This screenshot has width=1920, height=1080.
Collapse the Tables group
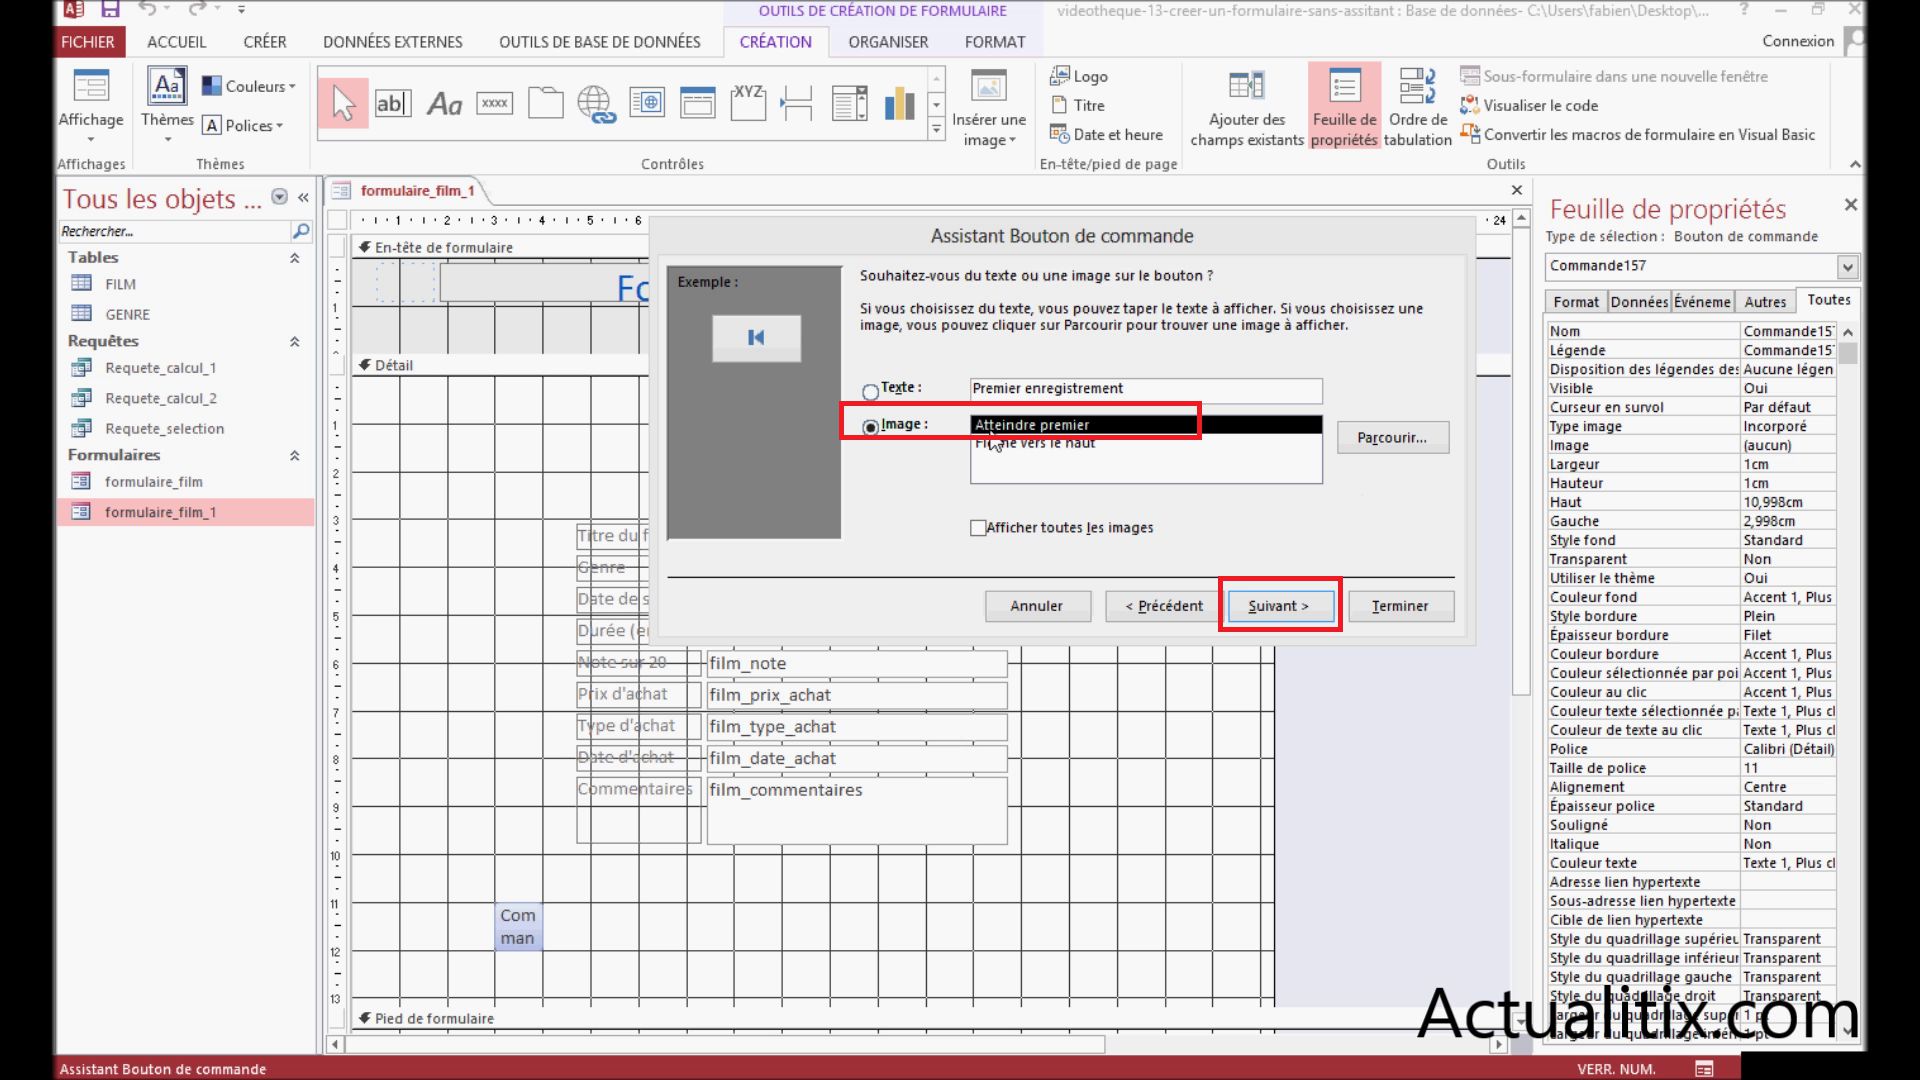(294, 258)
